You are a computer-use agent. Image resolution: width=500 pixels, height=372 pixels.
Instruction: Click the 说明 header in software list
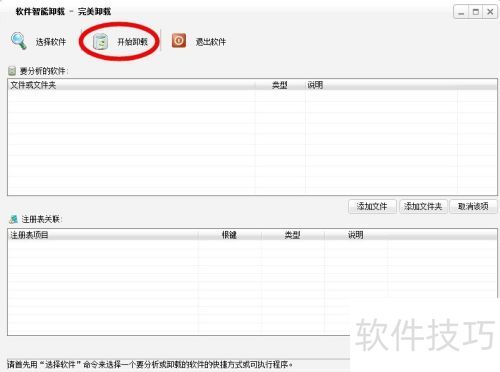pos(381,85)
